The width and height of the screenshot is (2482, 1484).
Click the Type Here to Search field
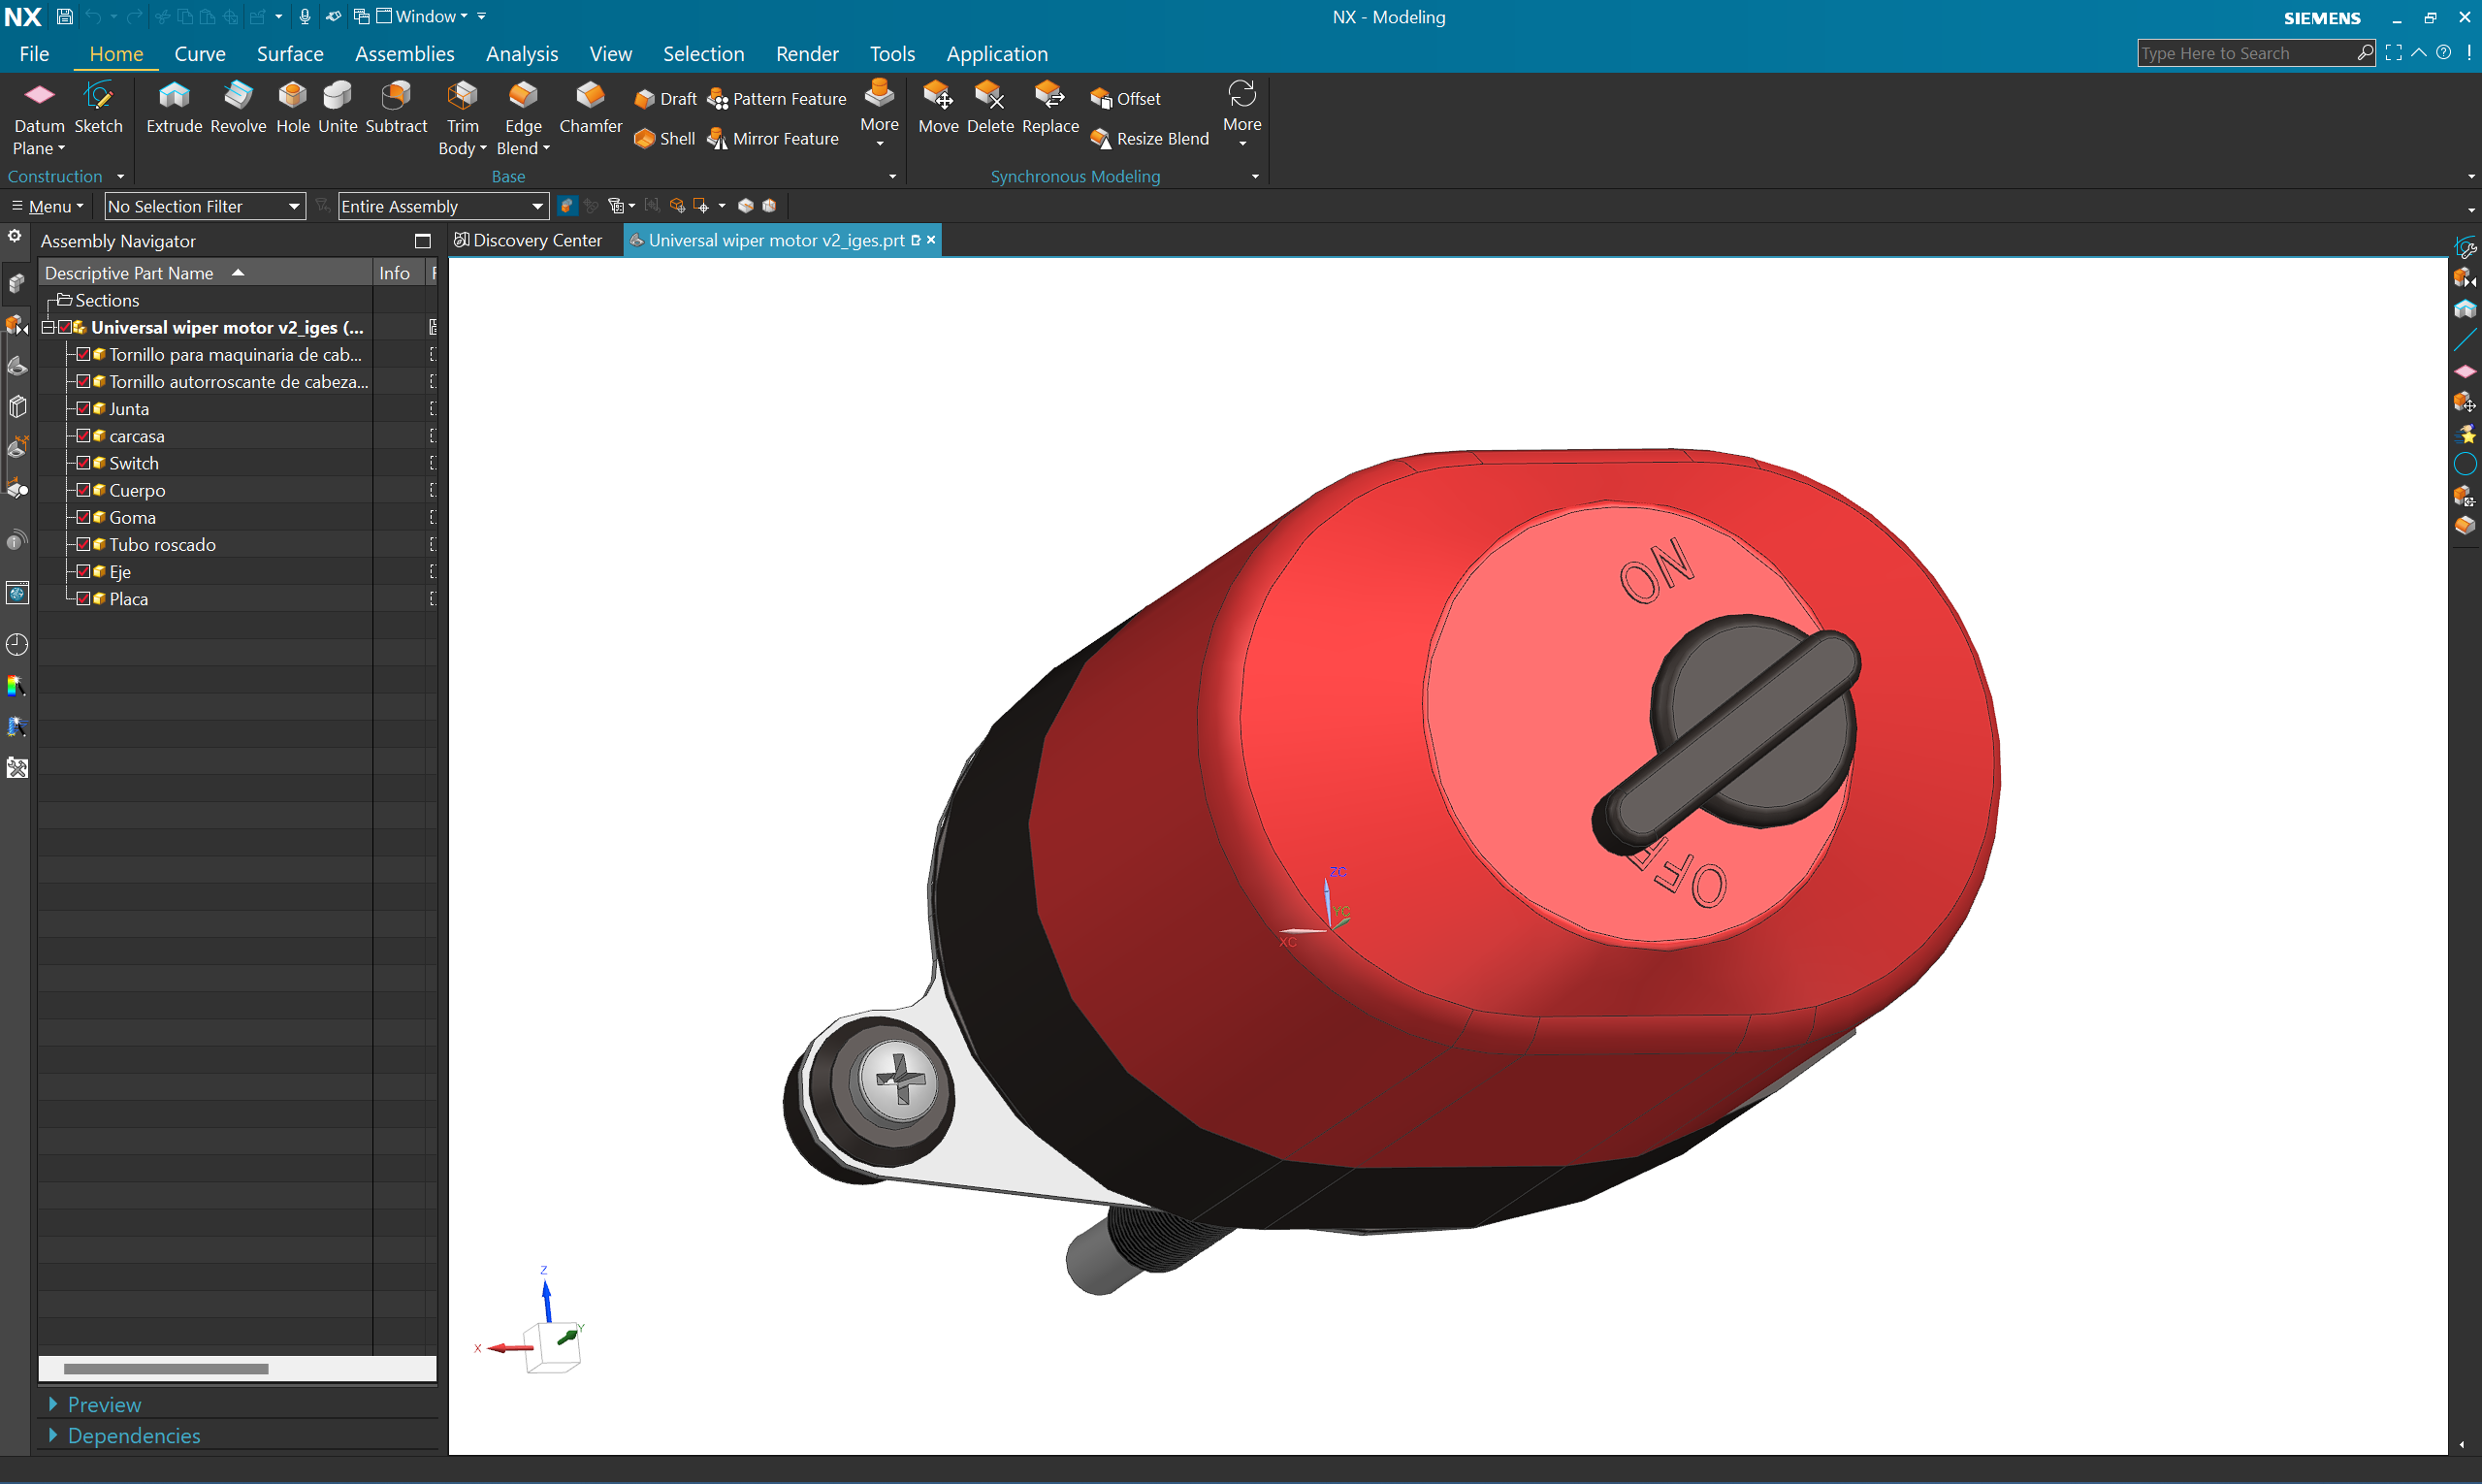pyautogui.click(x=2244, y=53)
